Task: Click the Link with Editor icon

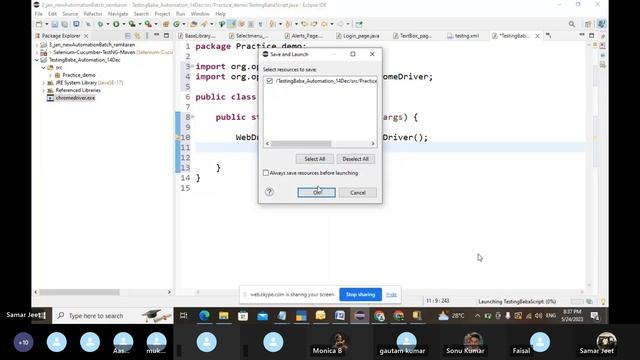Action: pos(138,36)
